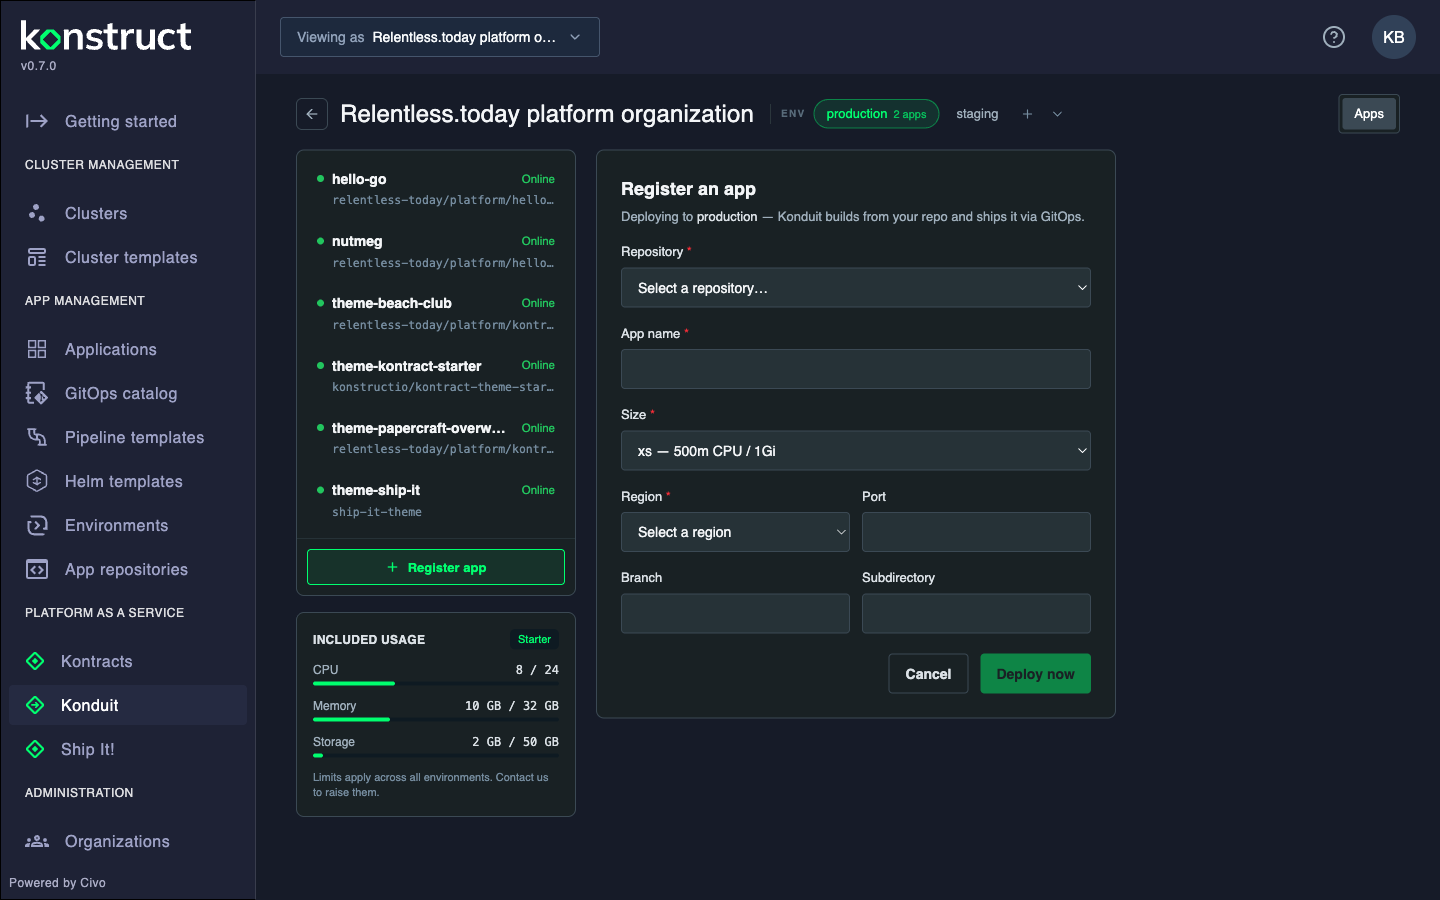This screenshot has width=1440, height=900.
Task: Go back with the left arrow button
Action: click(312, 114)
